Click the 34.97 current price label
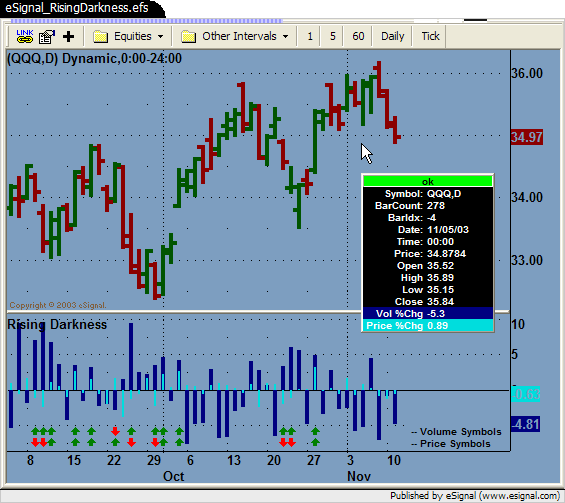565x503 pixels. [527, 137]
